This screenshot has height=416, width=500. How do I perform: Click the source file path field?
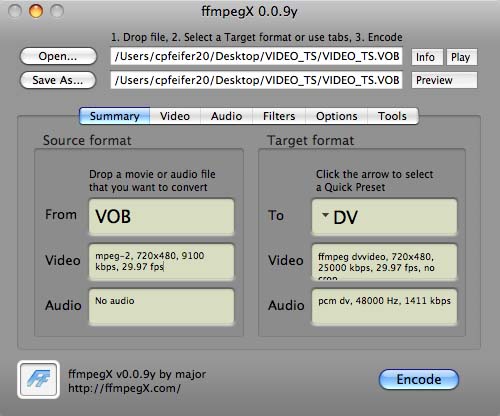pos(256,56)
